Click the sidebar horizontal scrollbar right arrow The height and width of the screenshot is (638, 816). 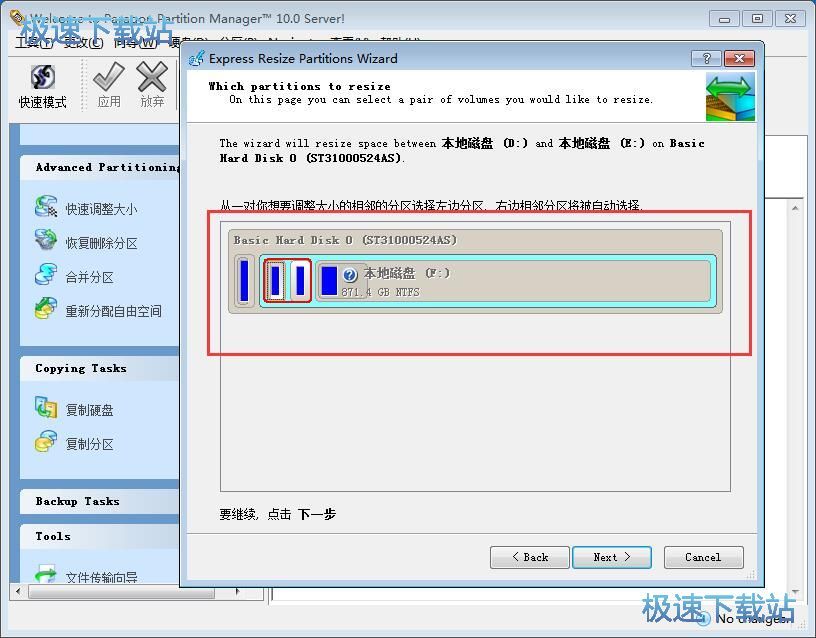point(238,591)
